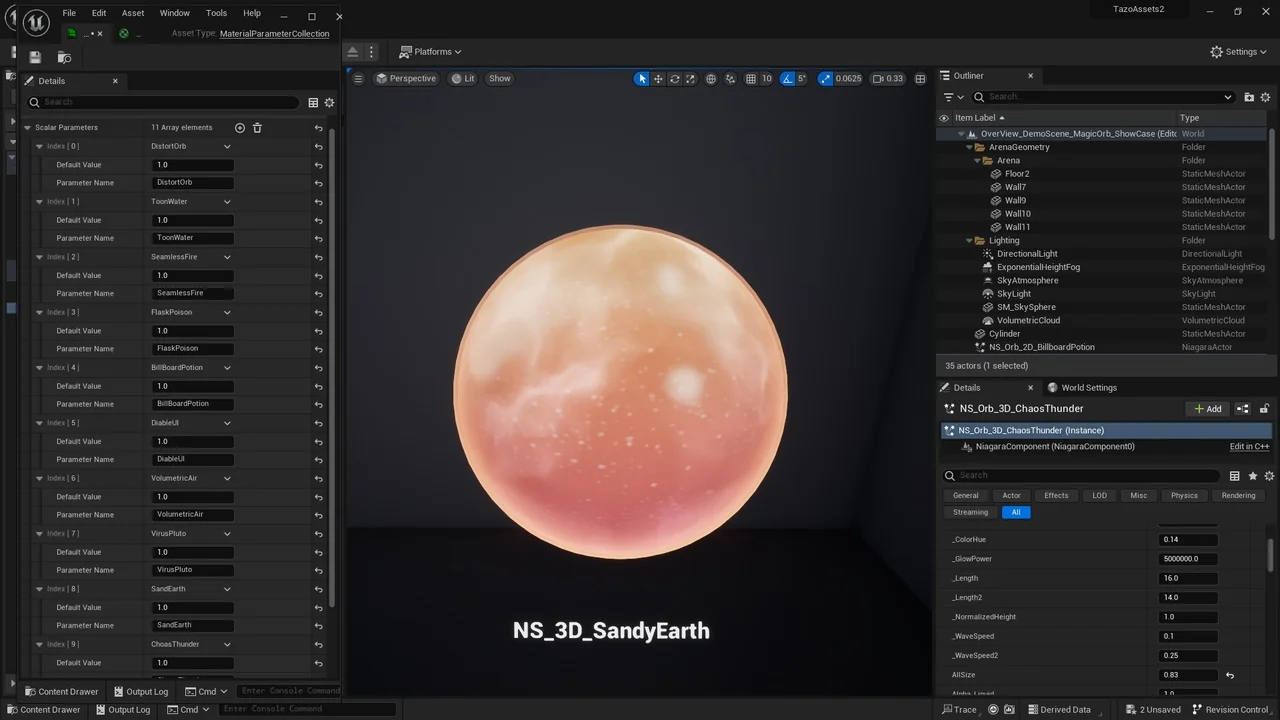Select the Scale transform tool

click(690, 78)
